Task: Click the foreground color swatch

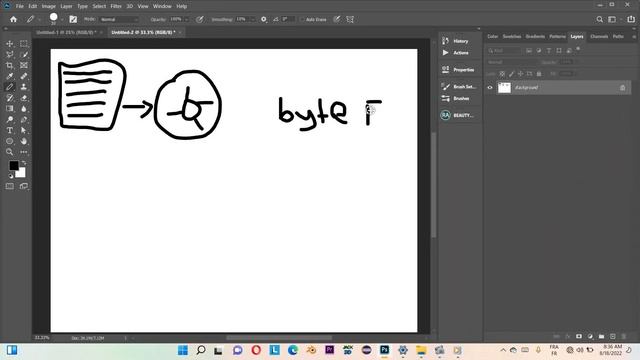Action: 13,165
